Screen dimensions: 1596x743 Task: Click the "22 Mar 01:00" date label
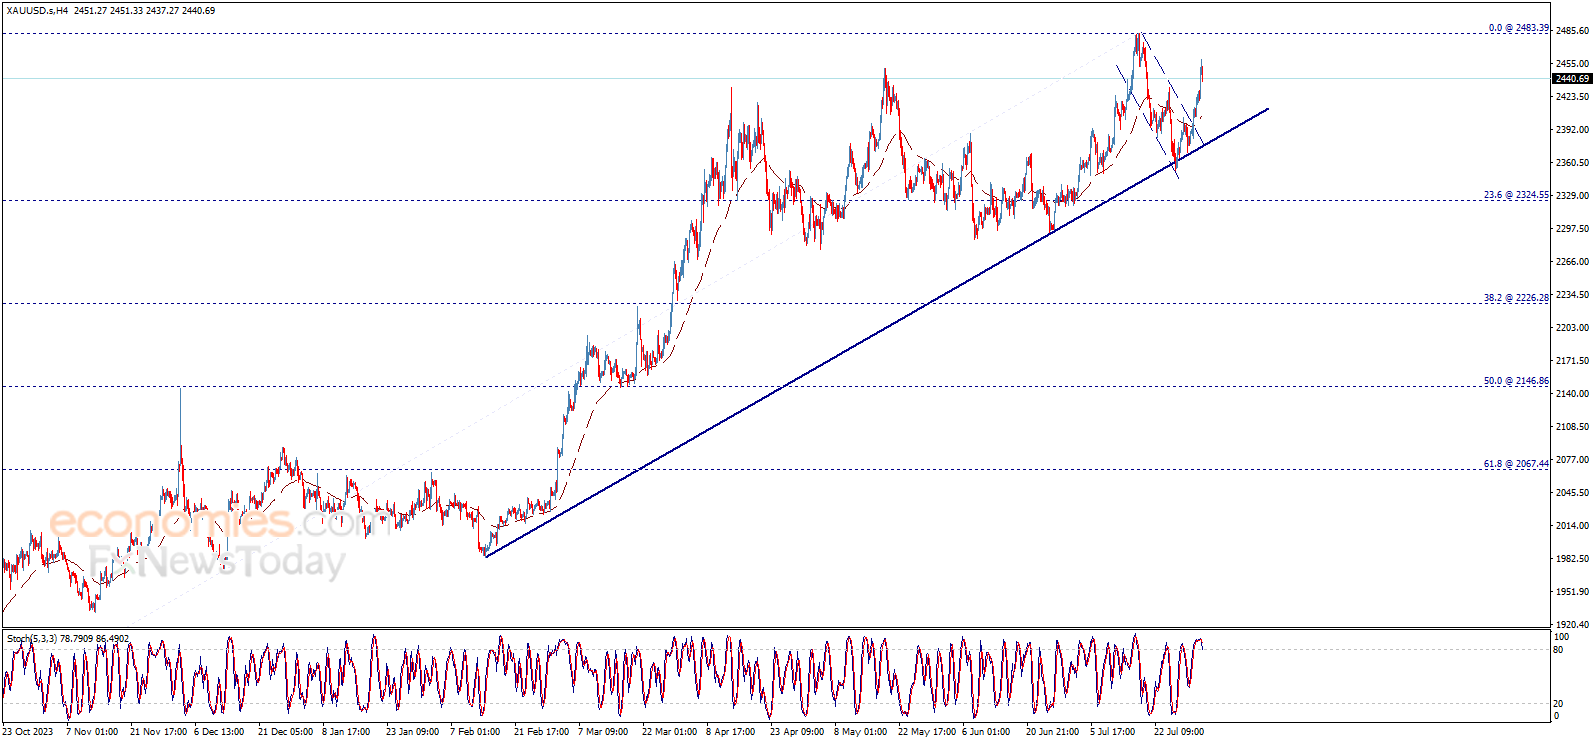pos(669,732)
